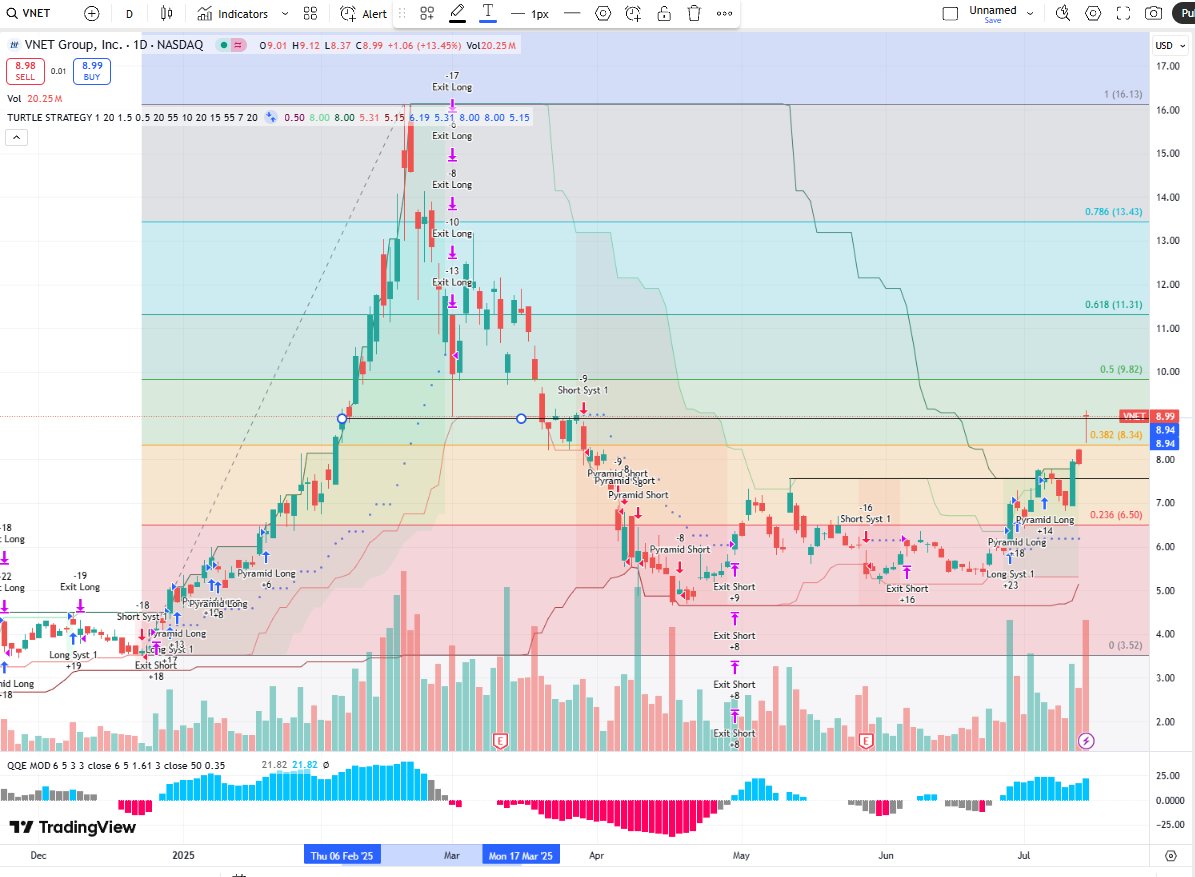Click the Fib level 0.5 (9.82) label
Image resolution: width=1195 pixels, height=877 pixels.
click(1120, 369)
